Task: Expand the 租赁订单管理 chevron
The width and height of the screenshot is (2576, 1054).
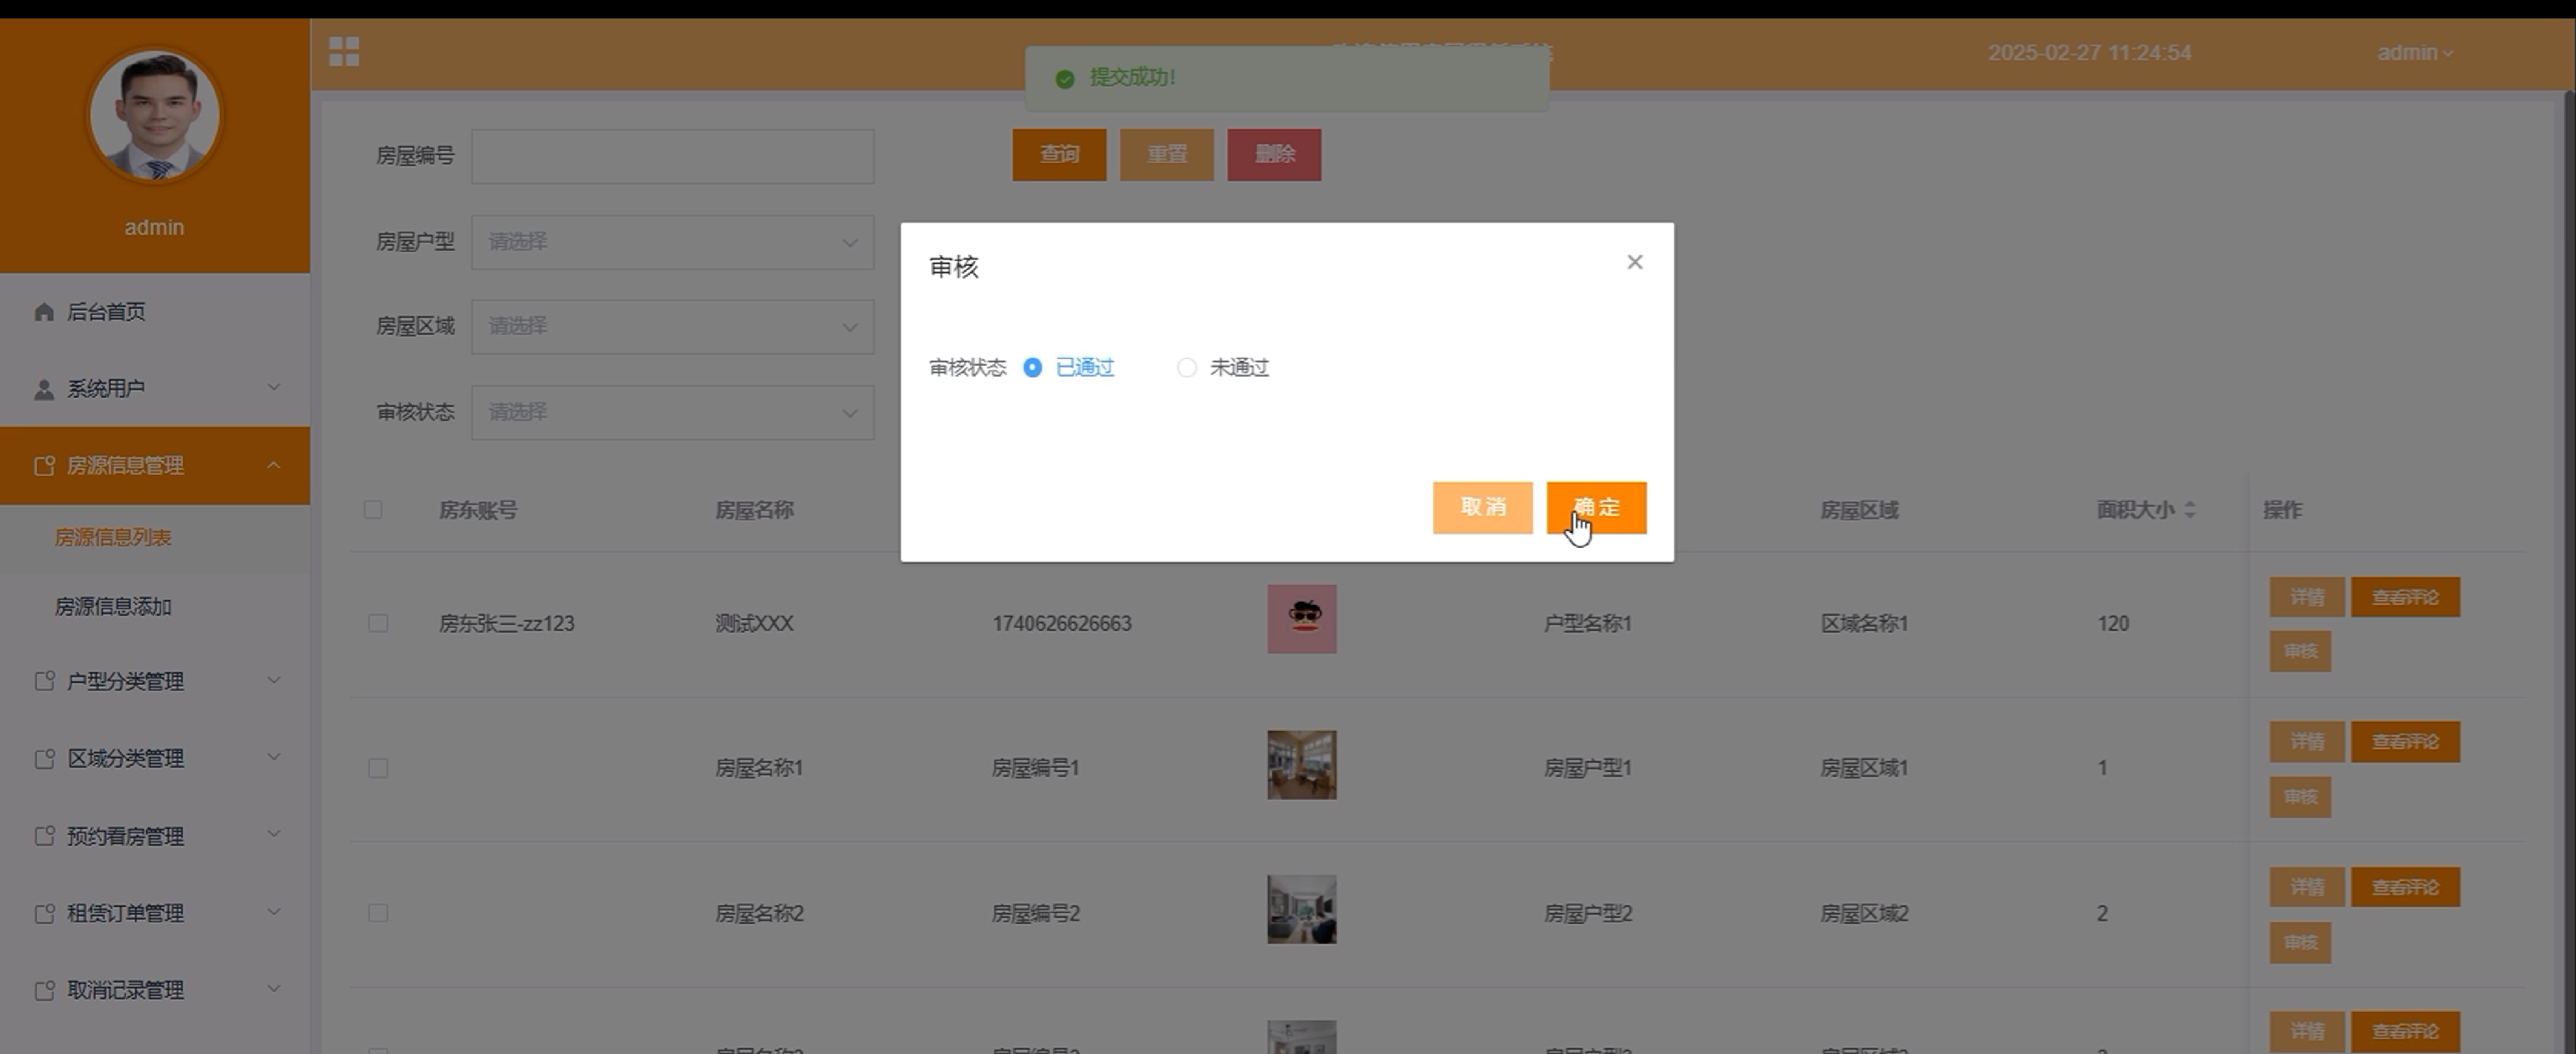Action: 273,912
